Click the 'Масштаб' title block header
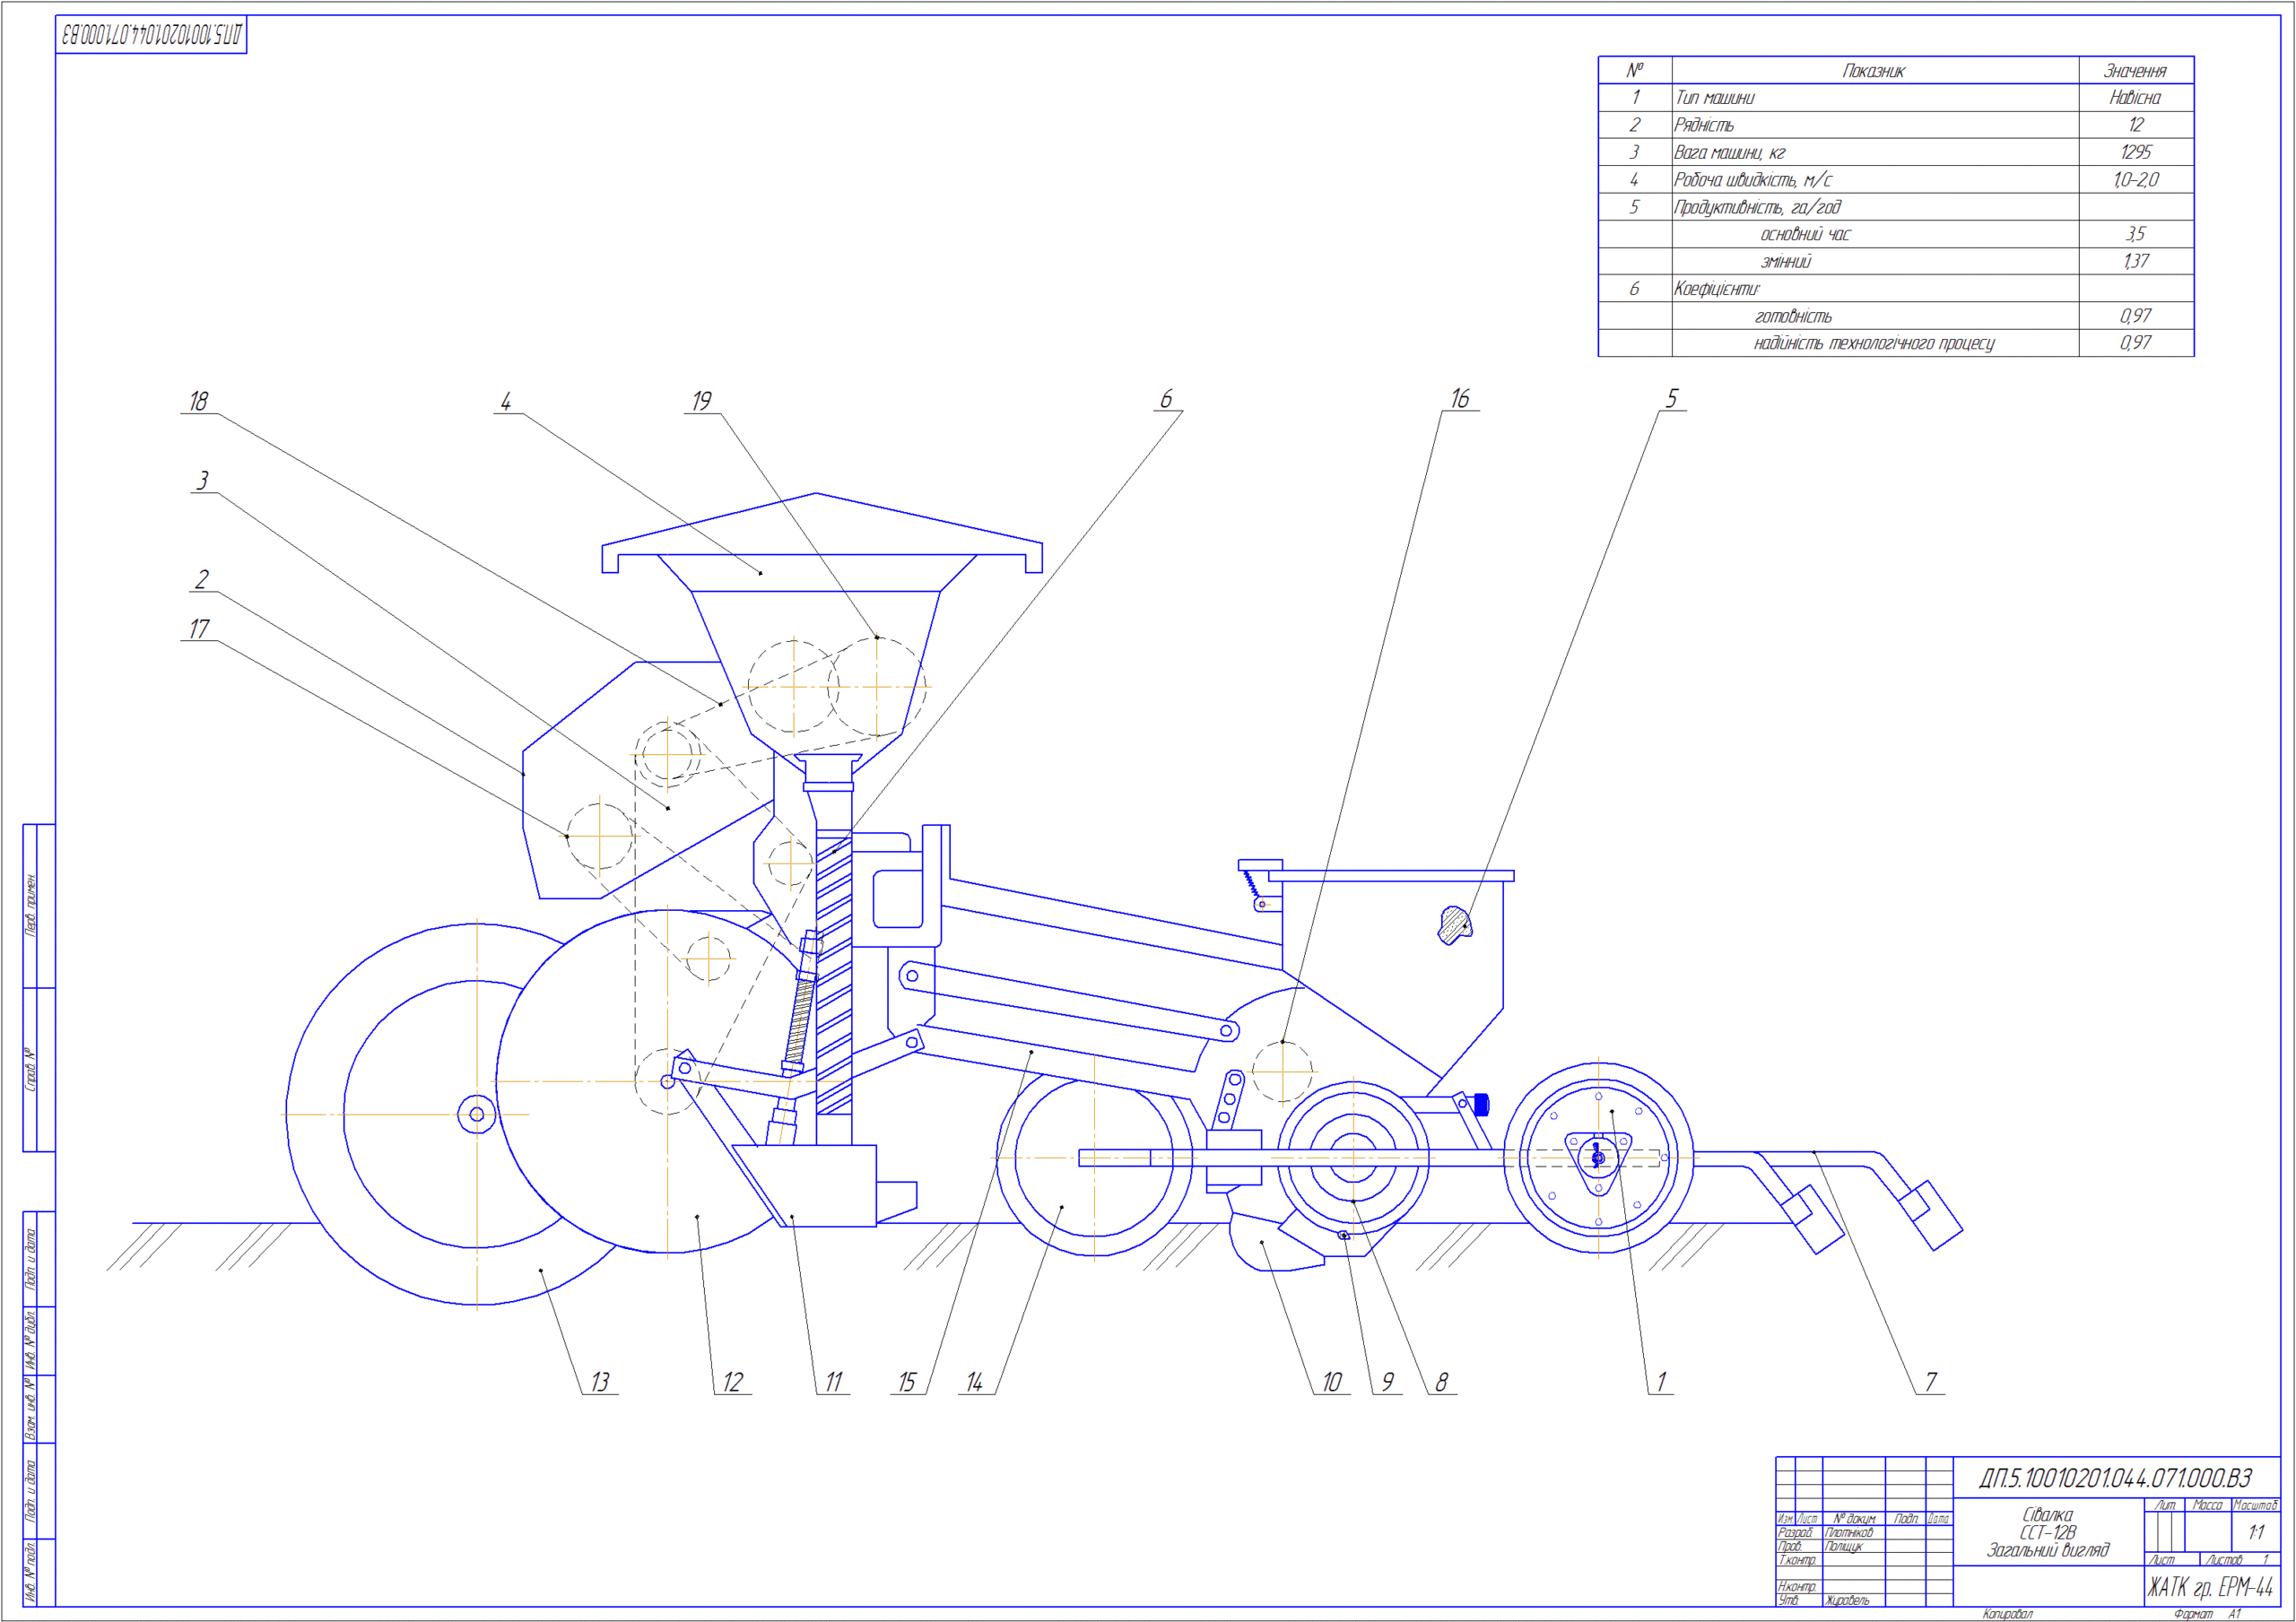Image resolution: width=2296 pixels, height=1622 pixels. click(x=2255, y=1505)
